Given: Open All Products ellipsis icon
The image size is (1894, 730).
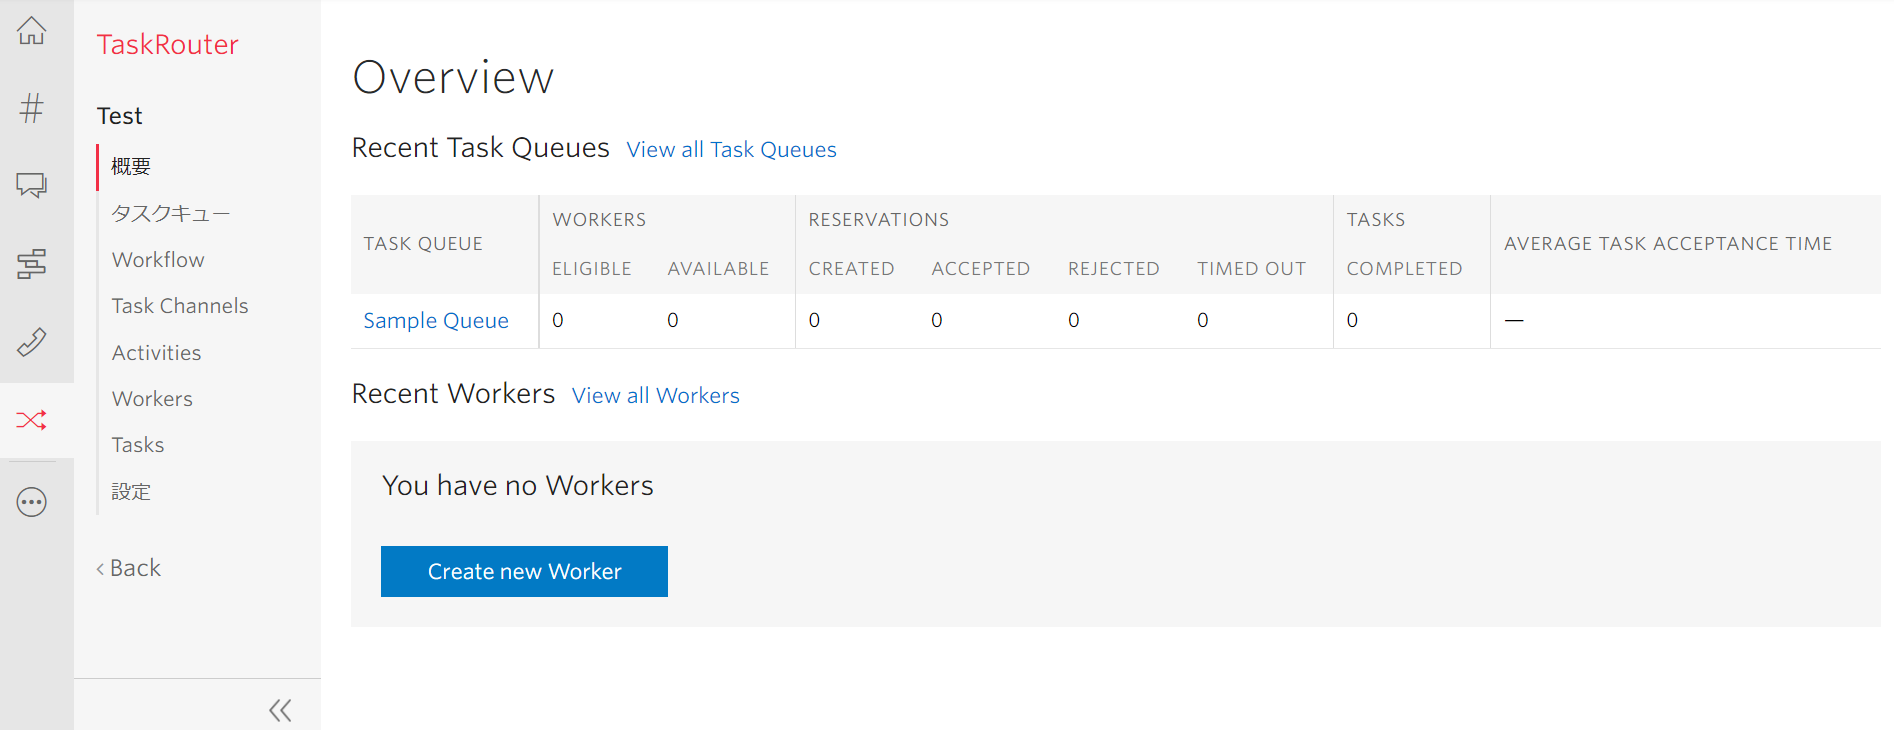Looking at the screenshot, I should (32, 502).
